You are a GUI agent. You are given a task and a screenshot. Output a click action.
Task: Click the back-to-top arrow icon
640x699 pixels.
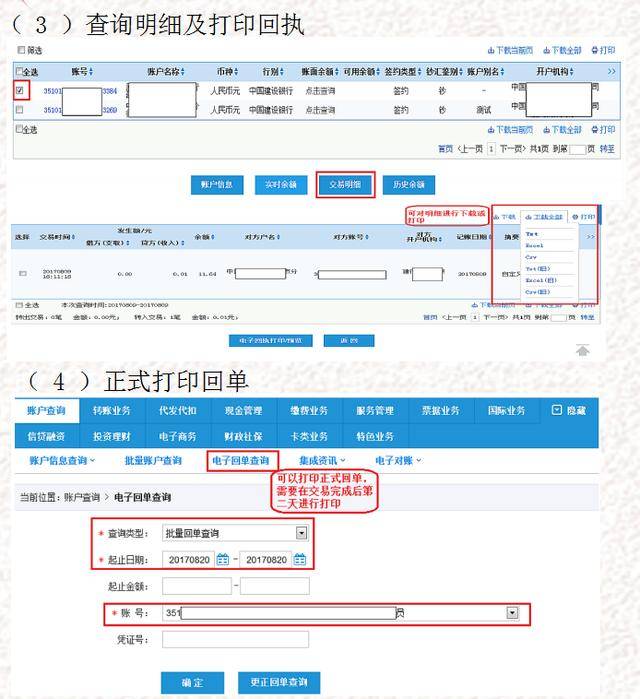(583, 350)
